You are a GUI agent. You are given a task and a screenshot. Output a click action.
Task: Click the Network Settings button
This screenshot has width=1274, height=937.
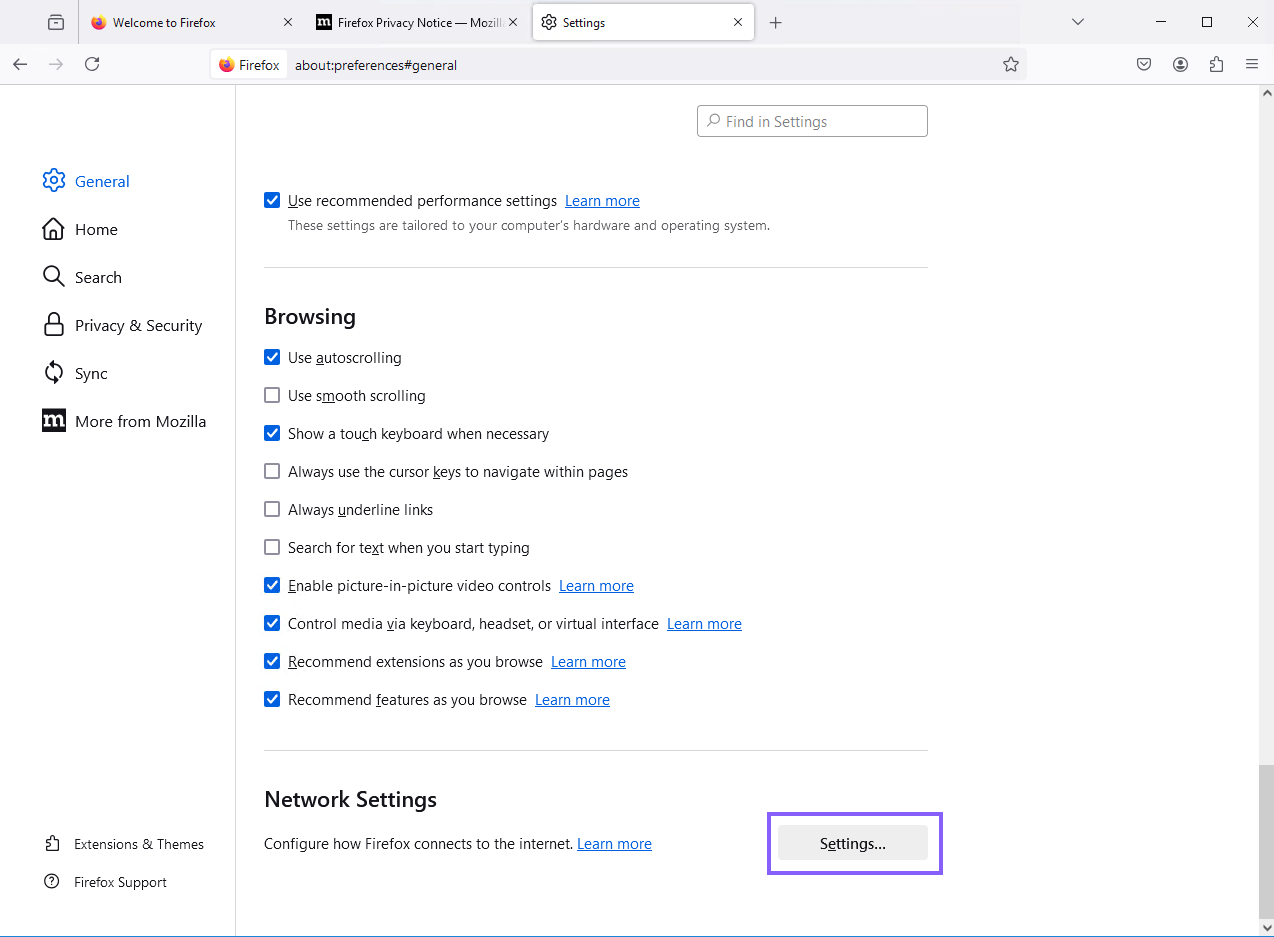click(853, 843)
